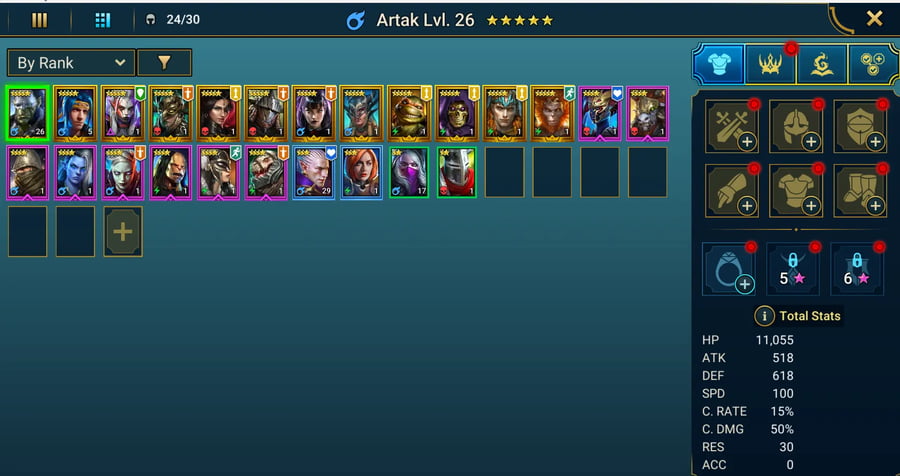Viewport: 900px width, 476px height.
Task: Switch to three-column list view
Action: pos(40,21)
